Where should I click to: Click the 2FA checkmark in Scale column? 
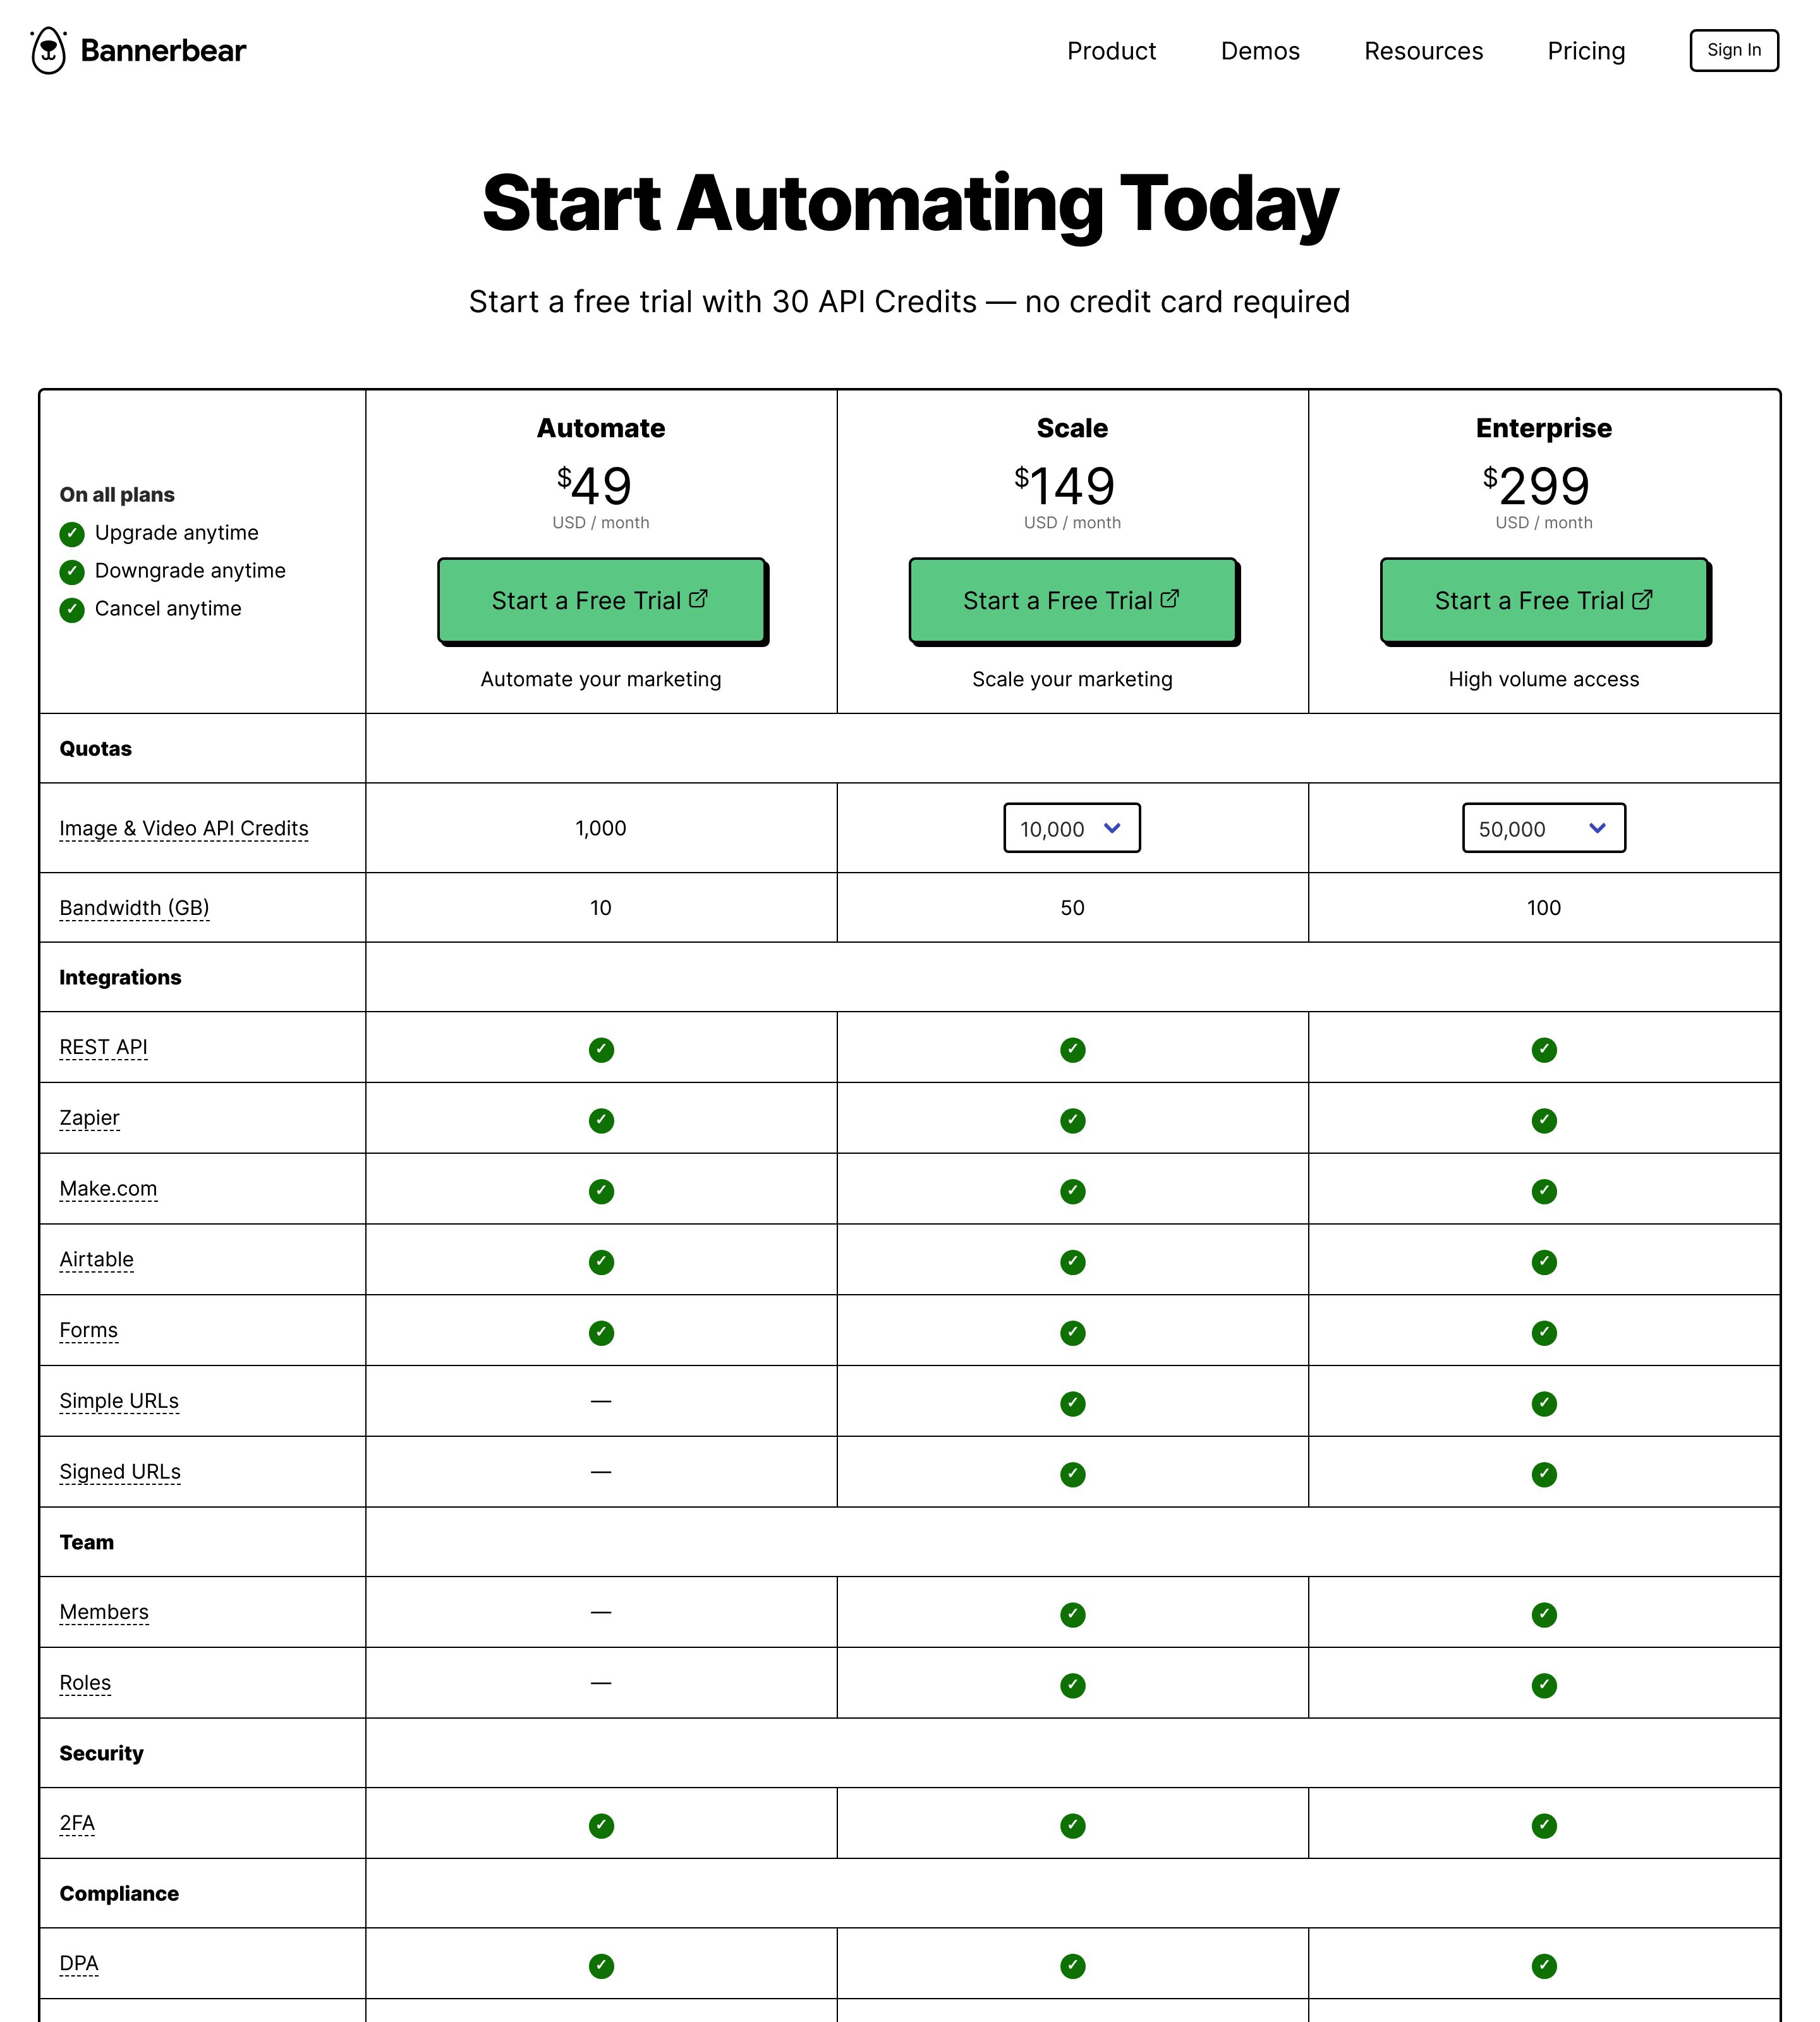[x=1073, y=1825]
